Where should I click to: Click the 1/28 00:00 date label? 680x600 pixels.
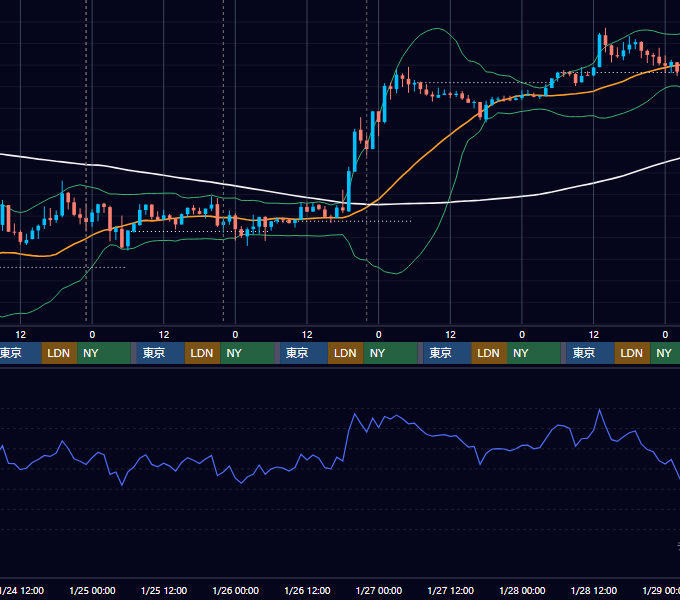click(x=522, y=590)
